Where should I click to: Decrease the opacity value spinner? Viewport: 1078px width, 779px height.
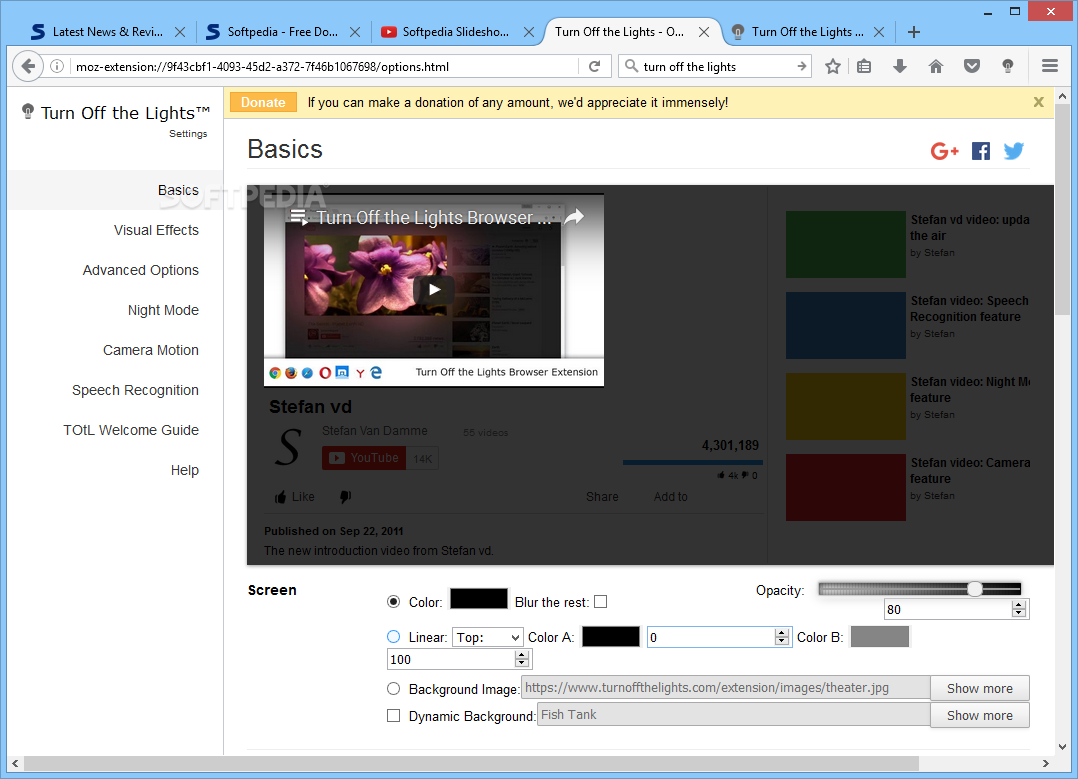(1019, 613)
